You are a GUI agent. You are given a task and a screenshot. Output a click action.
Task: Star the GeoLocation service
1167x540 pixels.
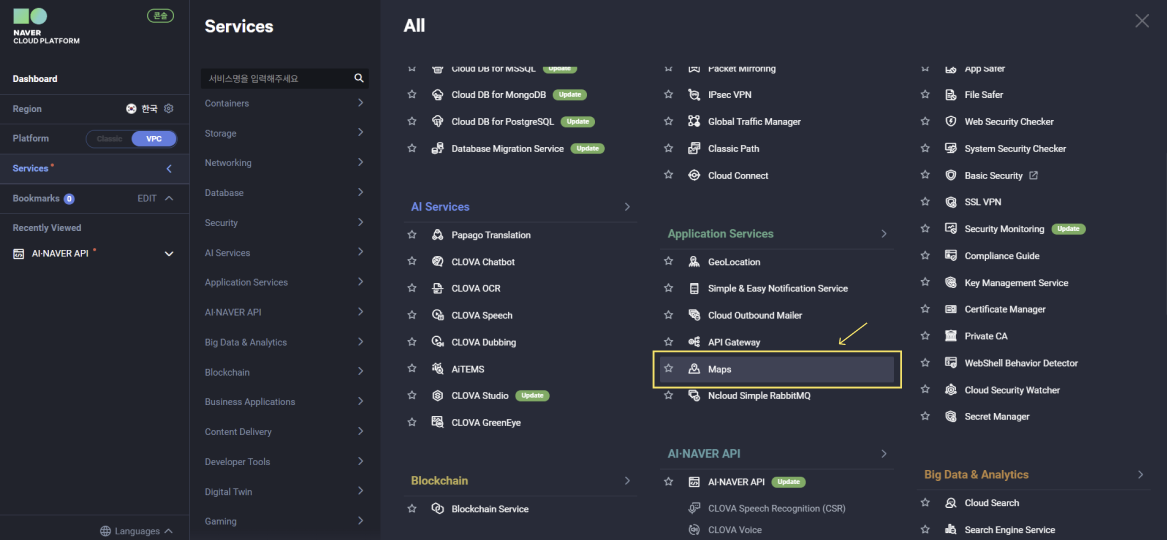click(668, 262)
